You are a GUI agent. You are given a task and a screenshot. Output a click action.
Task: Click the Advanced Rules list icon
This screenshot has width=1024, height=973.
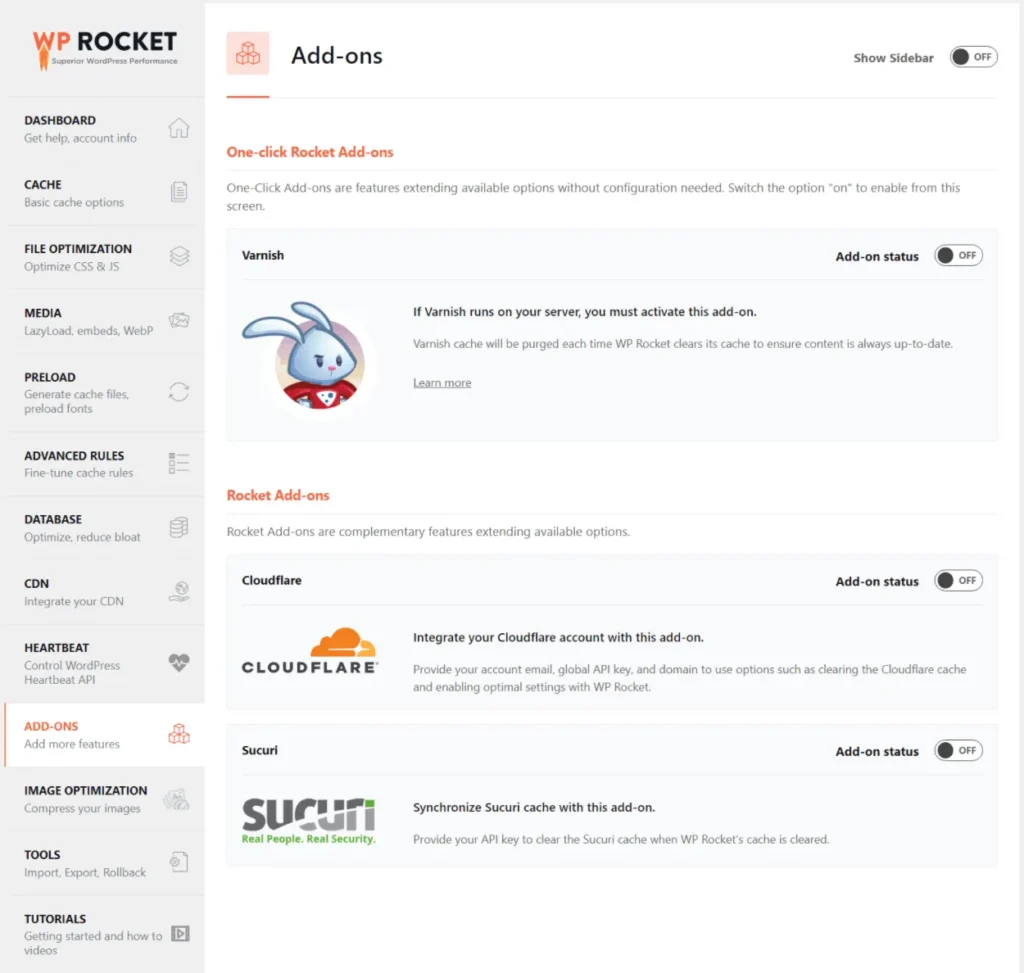tap(179, 463)
